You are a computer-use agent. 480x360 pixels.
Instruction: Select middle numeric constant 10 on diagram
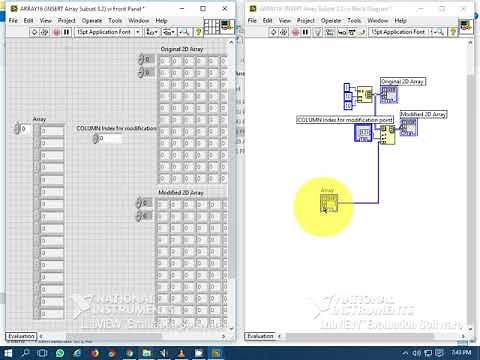[347, 96]
